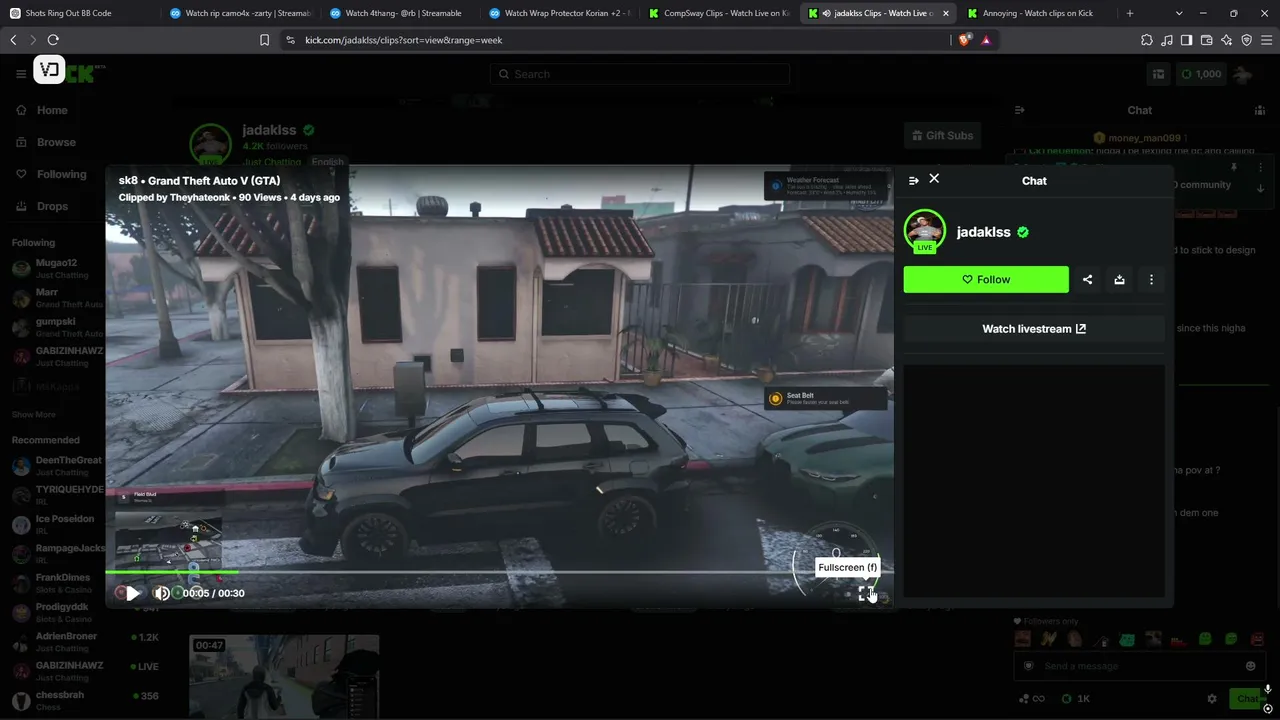Open Leo AI sparkle icon
Image resolution: width=1280 pixels, height=720 pixels.
pyautogui.click(x=1226, y=40)
